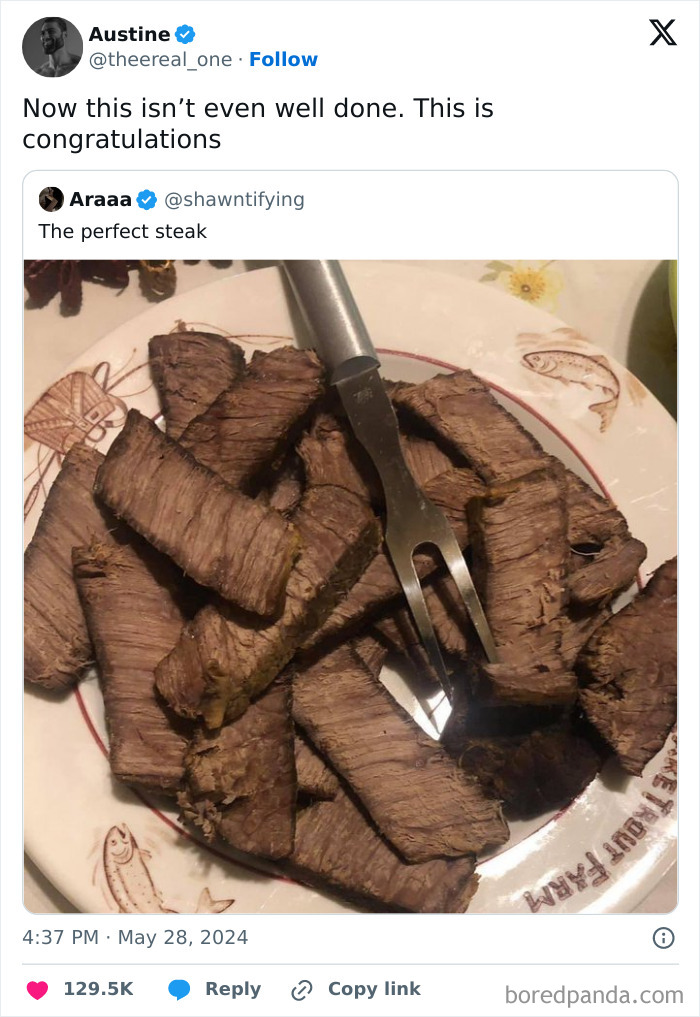Image resolution: width=700 pixels, height=1017 pixels.
Task: Open the steak photo to view full size
Action: [350, 580]
